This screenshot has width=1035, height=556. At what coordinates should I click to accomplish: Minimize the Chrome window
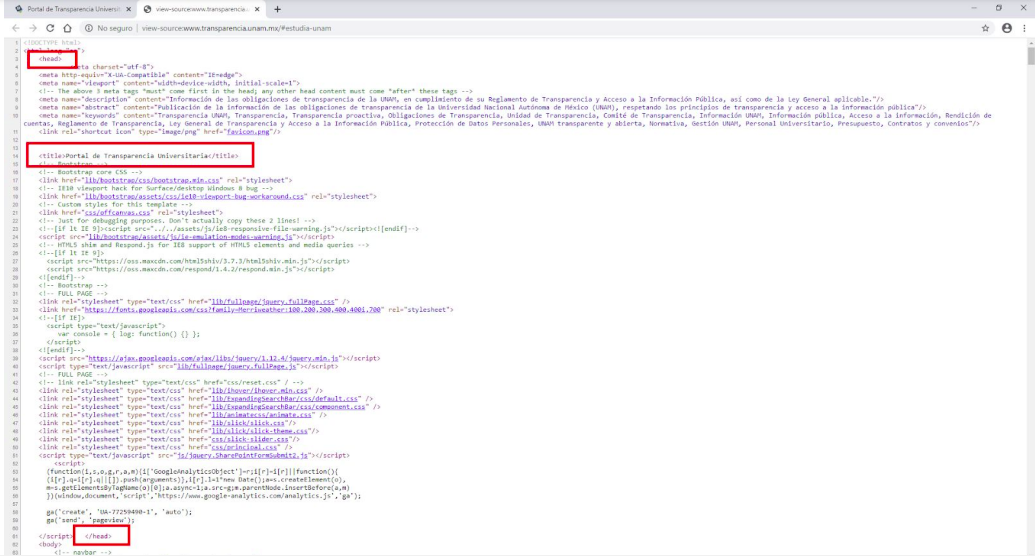click(x=974, y=8)
